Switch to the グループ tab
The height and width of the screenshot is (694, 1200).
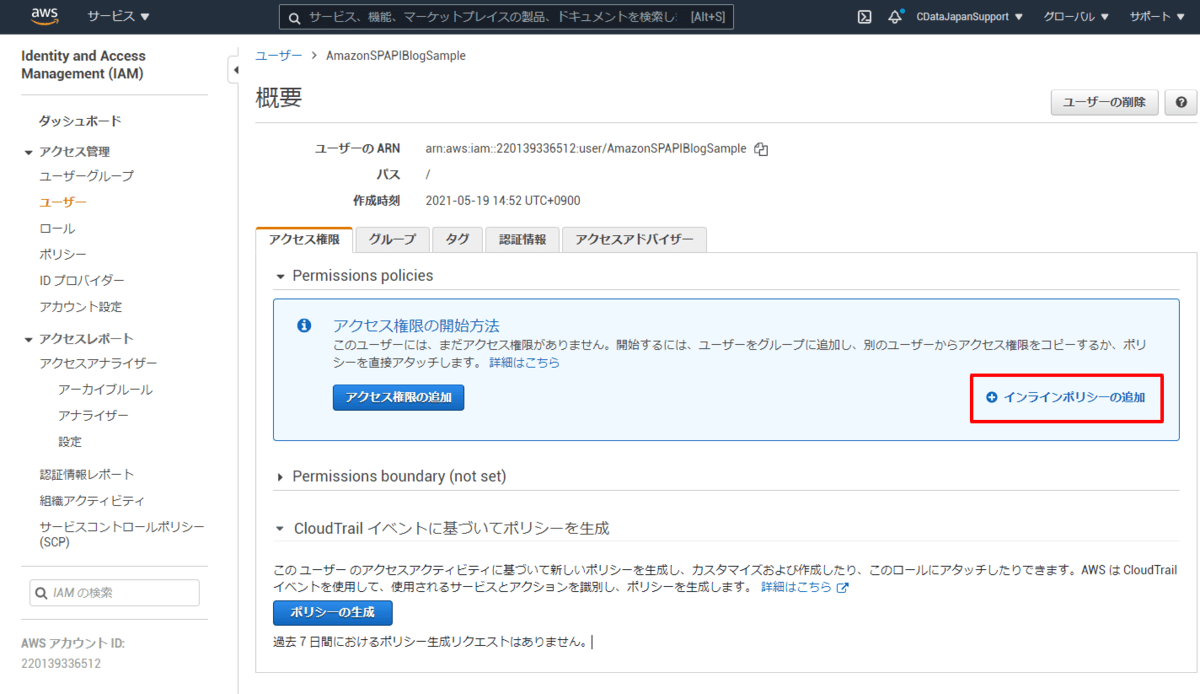coord(392,240)
